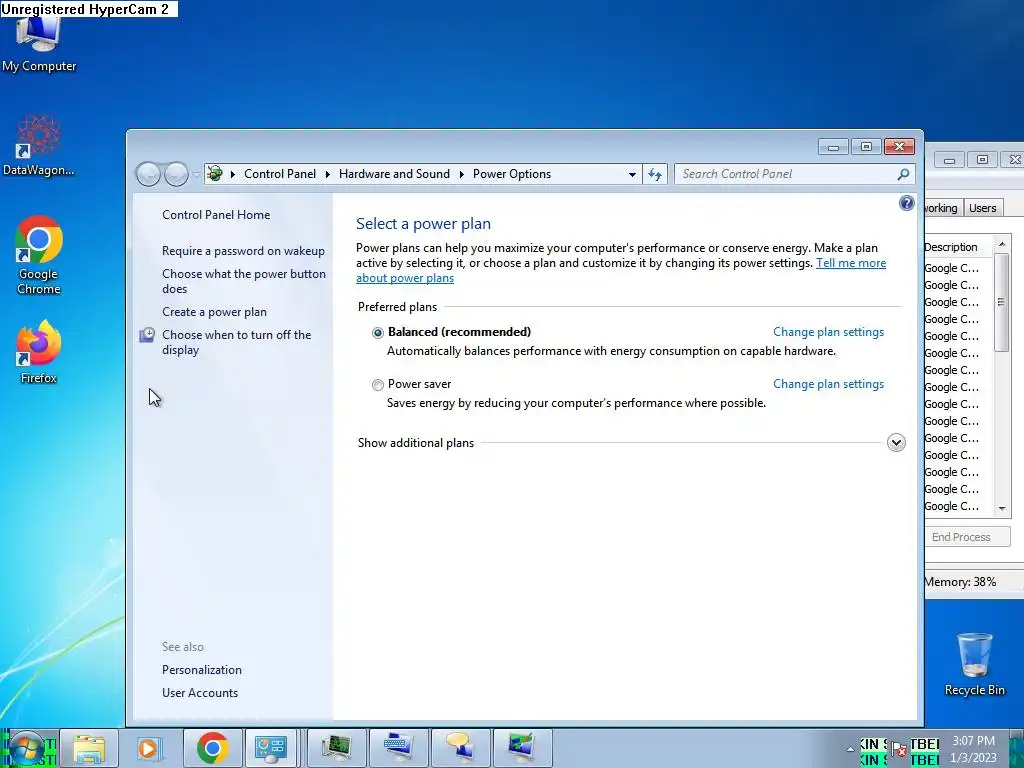Image resolution: width=1024 pixels, height=768 pixels.
Task: Switch to Users tab in Task Manager
Action: point(982,208)
